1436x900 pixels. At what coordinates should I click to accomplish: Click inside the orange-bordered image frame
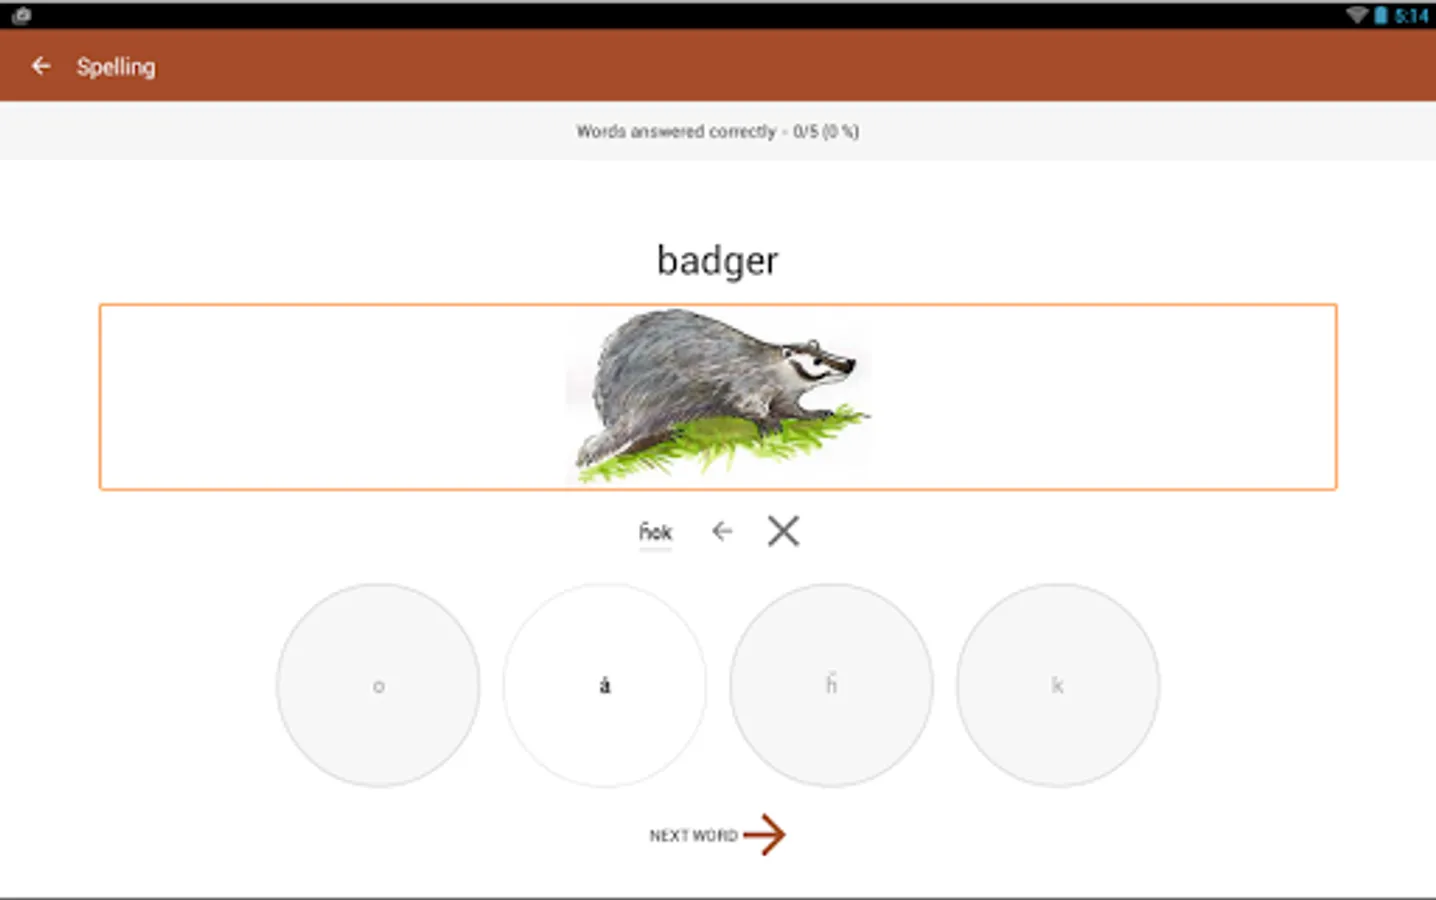pyautogui.click(x=718, y=397)
